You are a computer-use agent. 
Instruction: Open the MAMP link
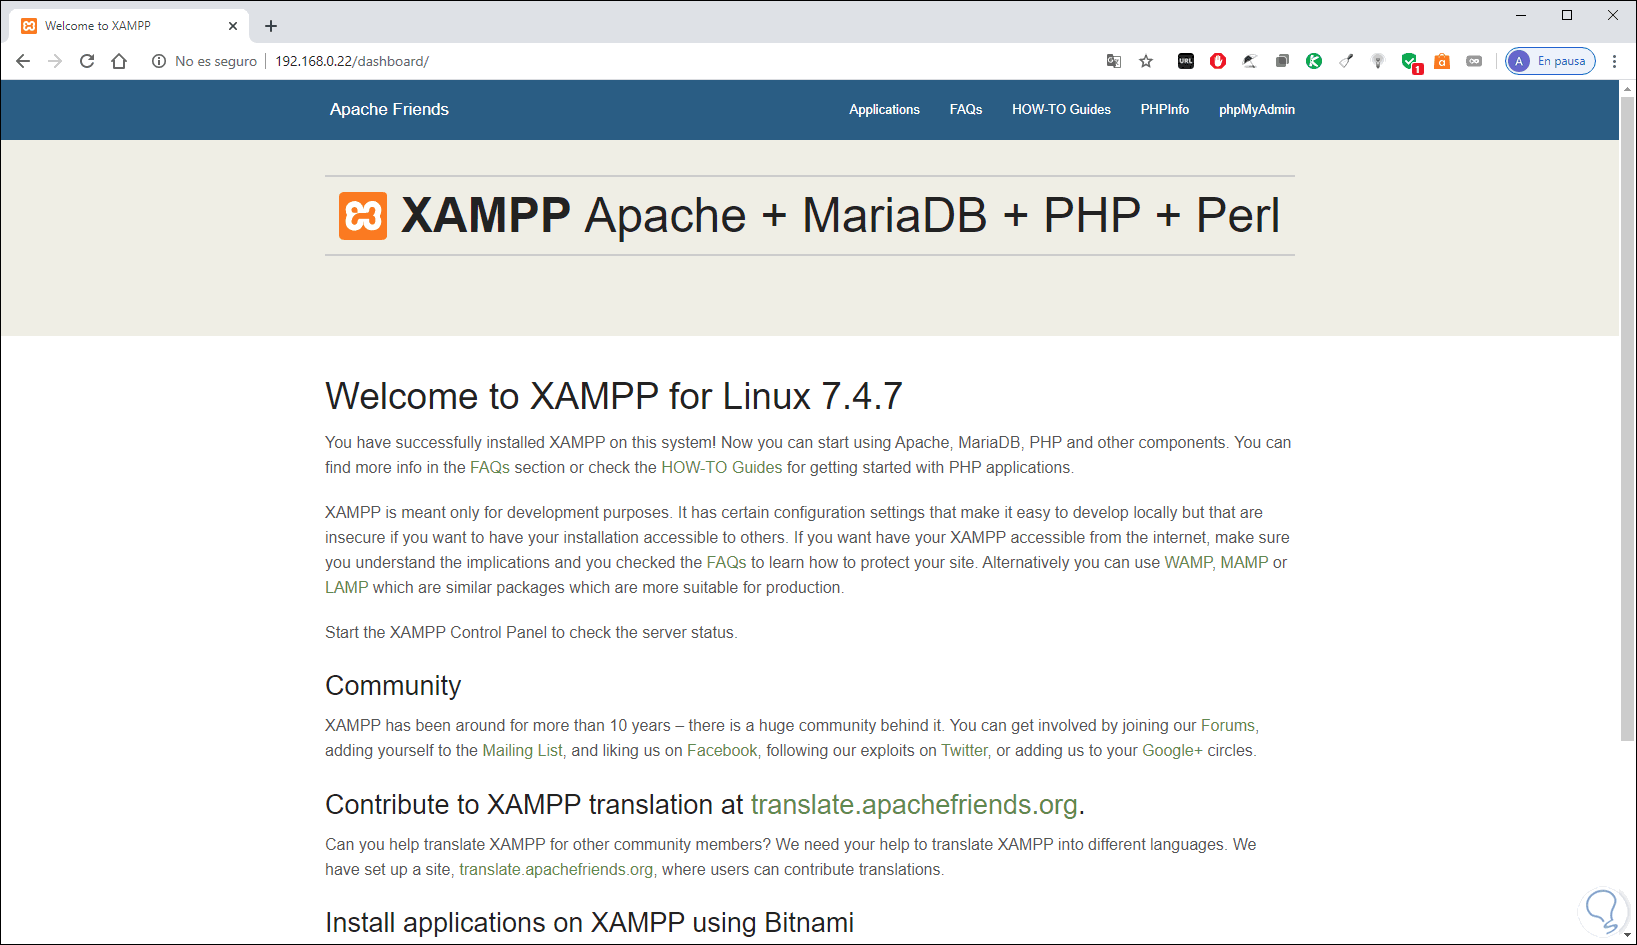(1244, 562)
